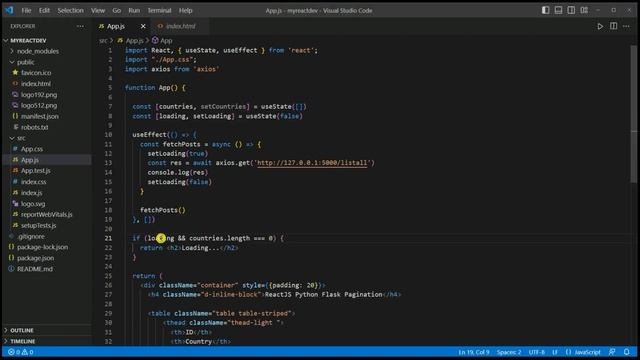Click src in the breadcrumb path
Image resolution: width=640 pixels, height=360 pixels.
tap(103, 40)
